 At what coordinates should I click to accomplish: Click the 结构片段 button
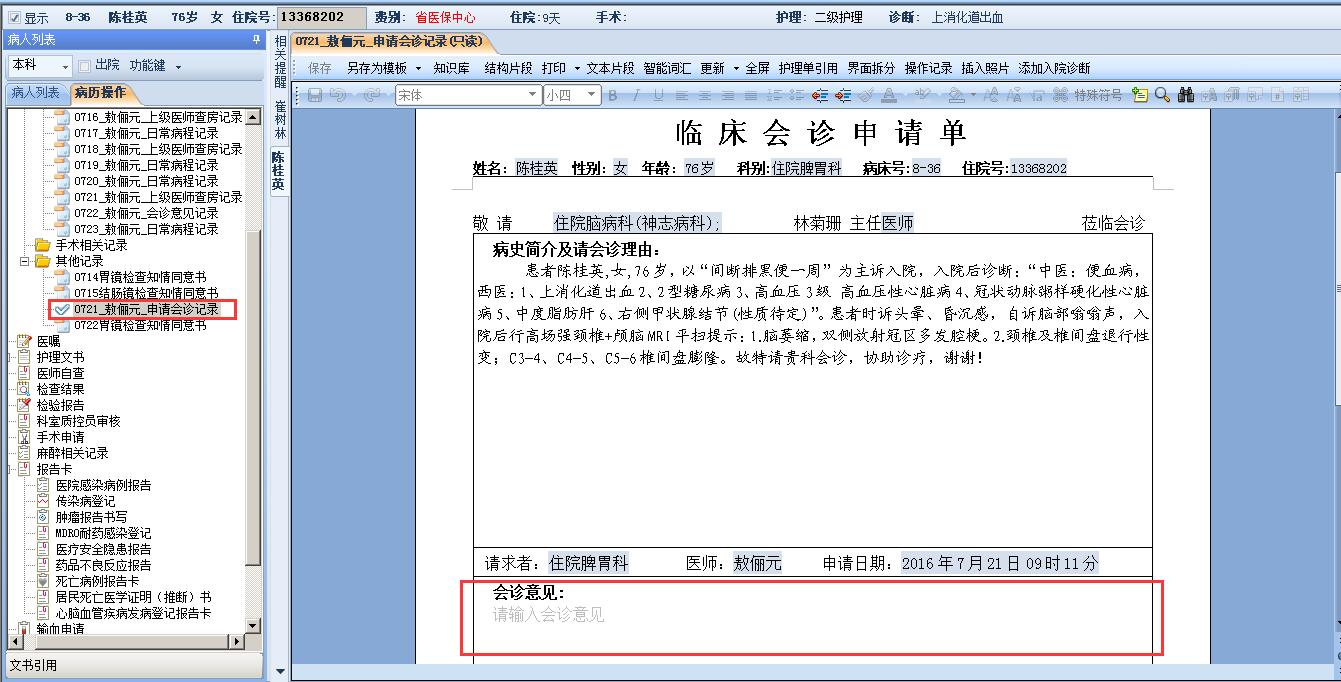click(x=508, y=68)
